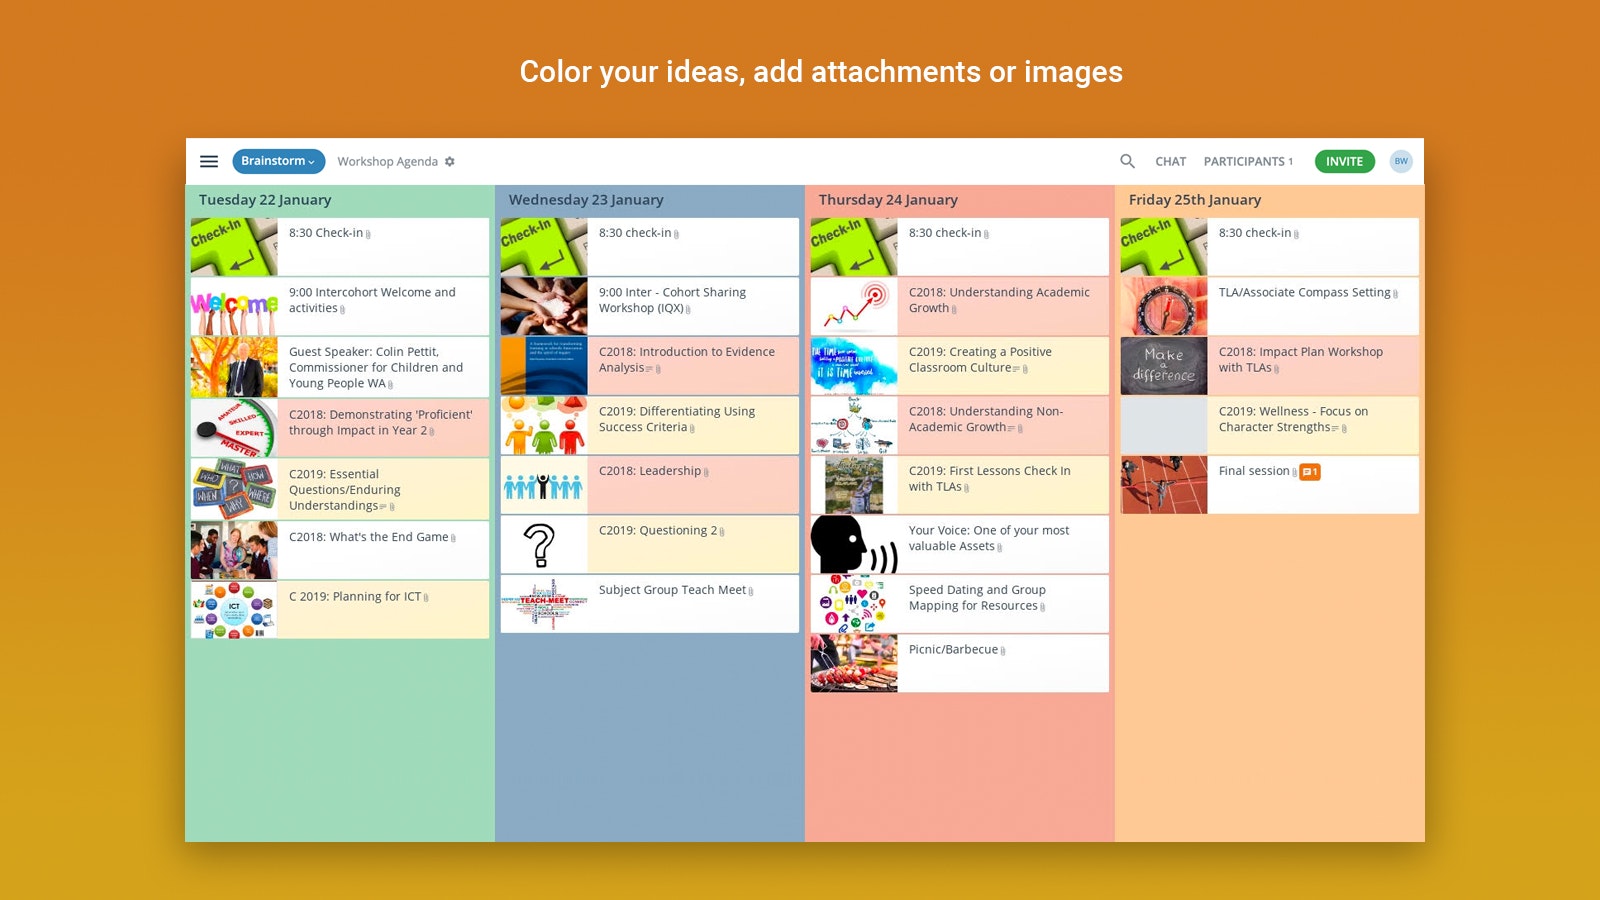Open the BW user avatar
The image size is (1600, 900).
coord(1401,161)
